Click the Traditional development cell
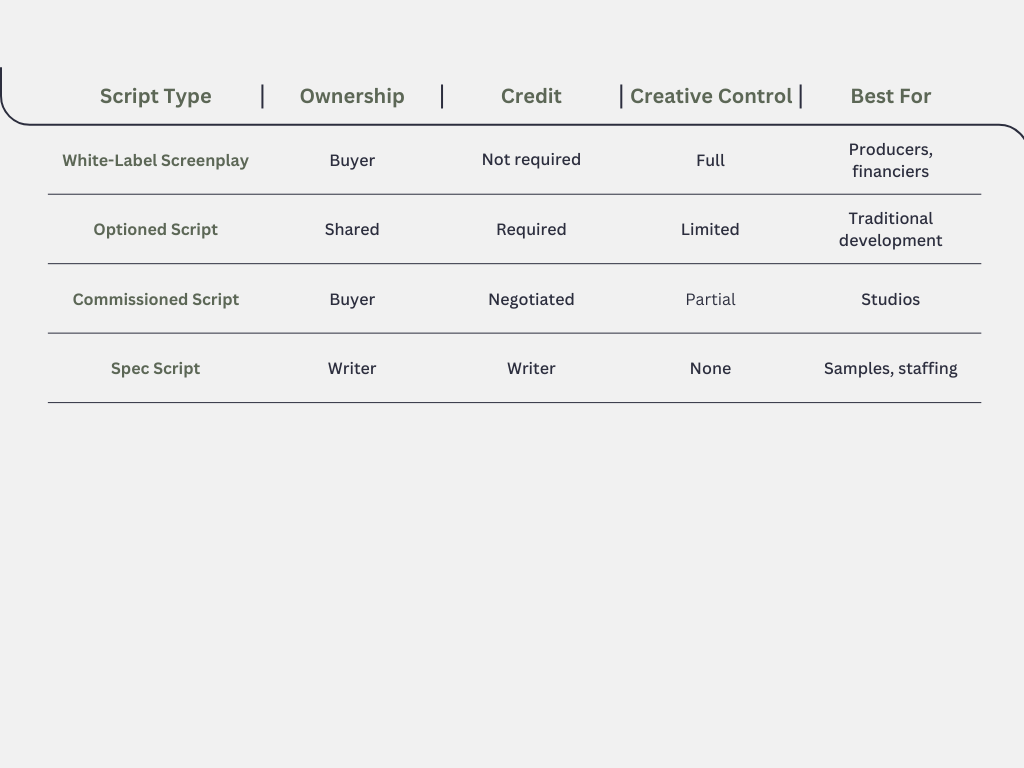 coord(890,229)
